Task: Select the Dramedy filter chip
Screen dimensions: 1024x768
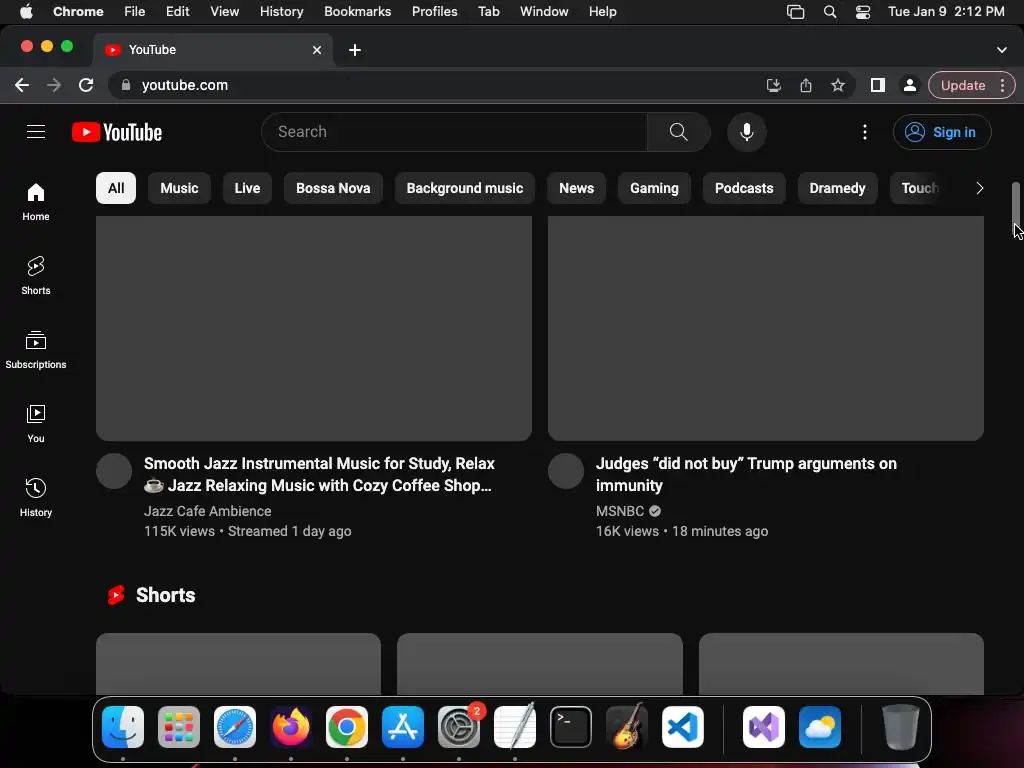Action: pyautogui.click(x=837, y=188)
